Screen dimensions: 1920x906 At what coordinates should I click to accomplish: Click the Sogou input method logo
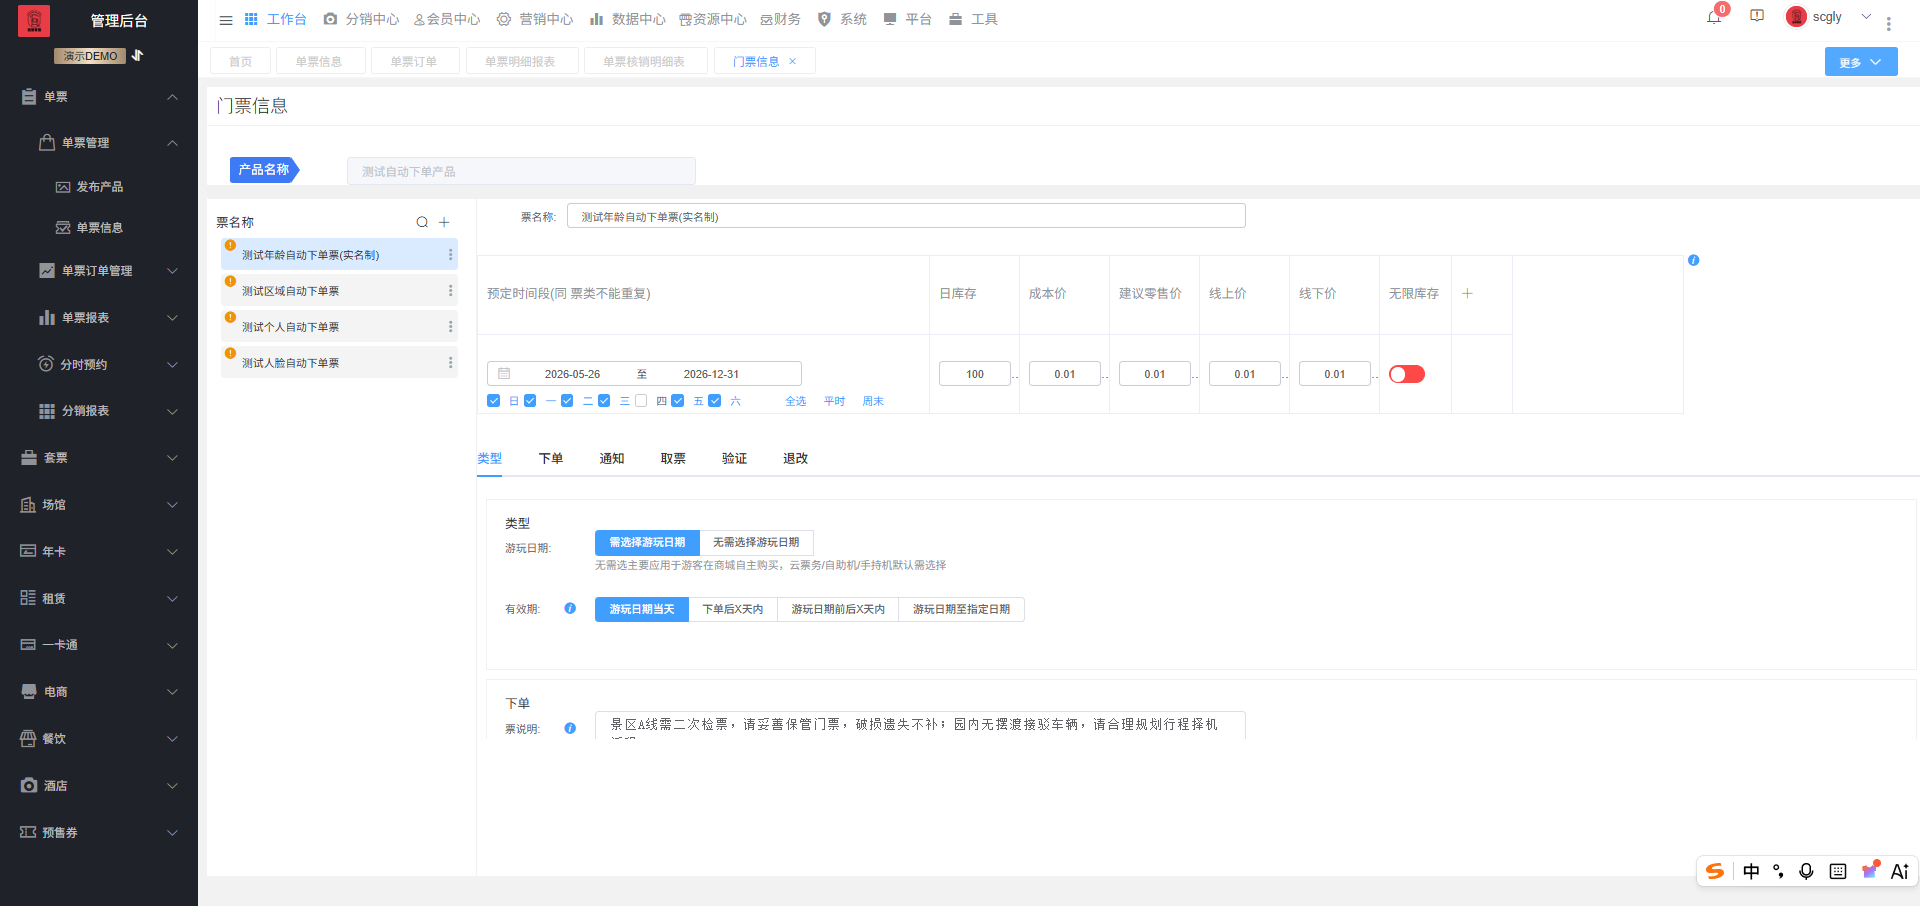[x=1715, y=871]
